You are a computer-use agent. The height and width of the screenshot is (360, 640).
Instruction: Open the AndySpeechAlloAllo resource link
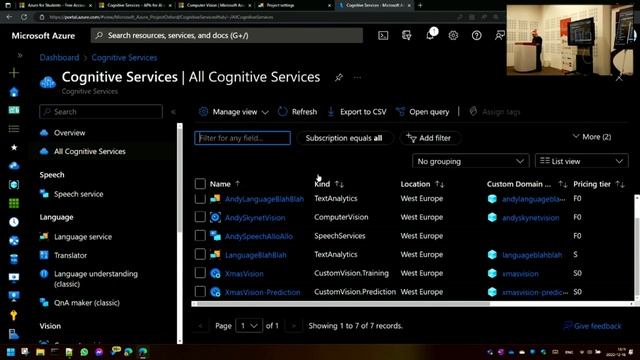[259, 236]
